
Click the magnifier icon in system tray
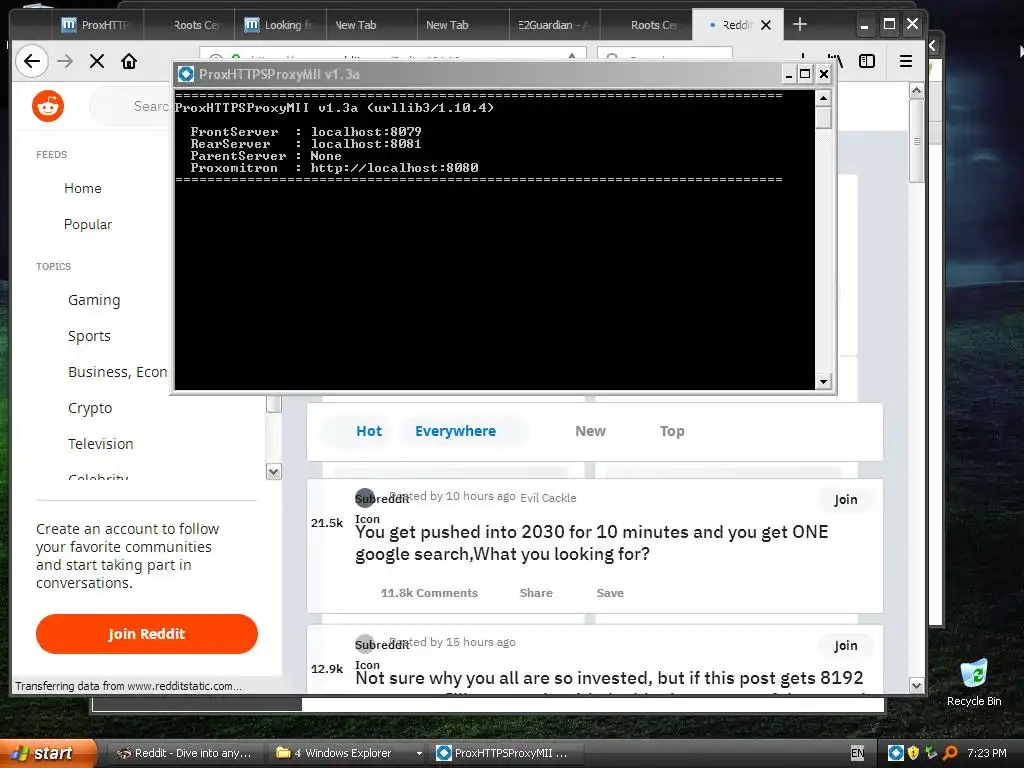click(x=950, y=753)
